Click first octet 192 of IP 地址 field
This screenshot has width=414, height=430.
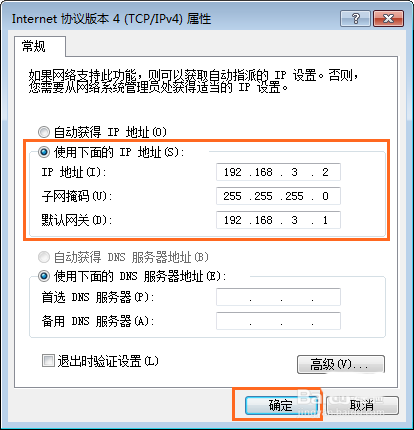click(233, 172)
